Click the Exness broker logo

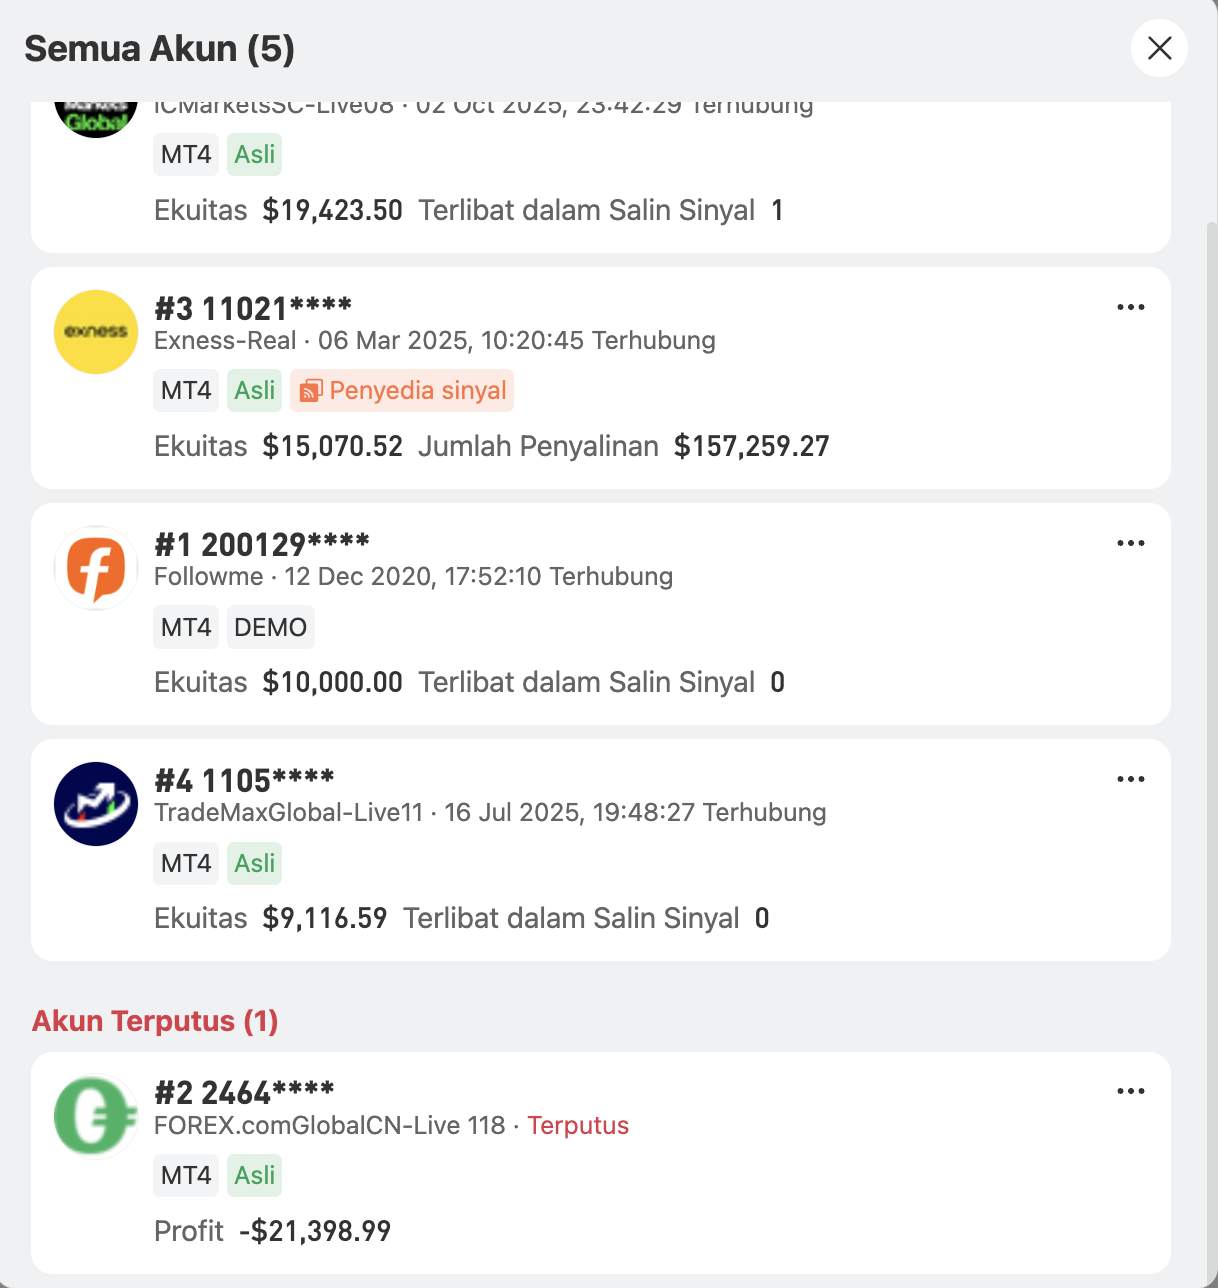(x=95, y=331)
